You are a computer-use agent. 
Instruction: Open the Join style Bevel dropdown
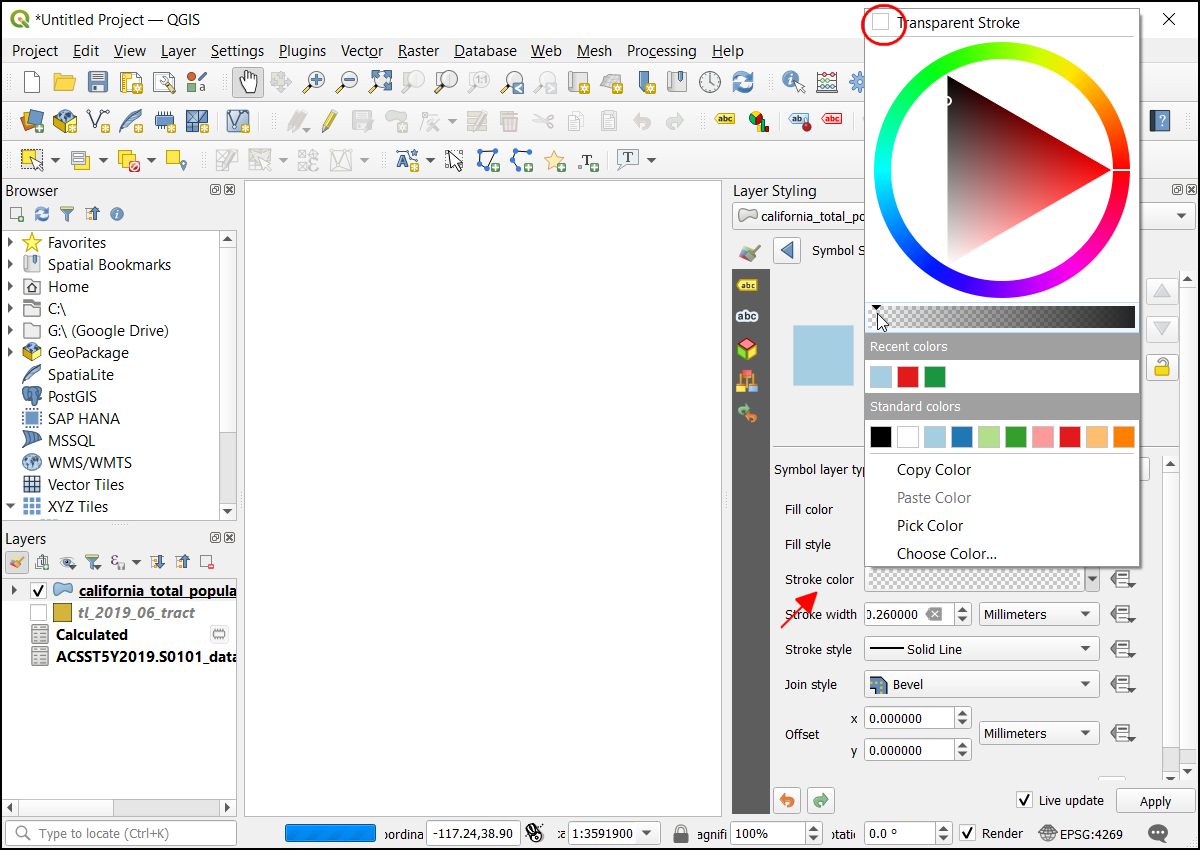pos(981,685)
